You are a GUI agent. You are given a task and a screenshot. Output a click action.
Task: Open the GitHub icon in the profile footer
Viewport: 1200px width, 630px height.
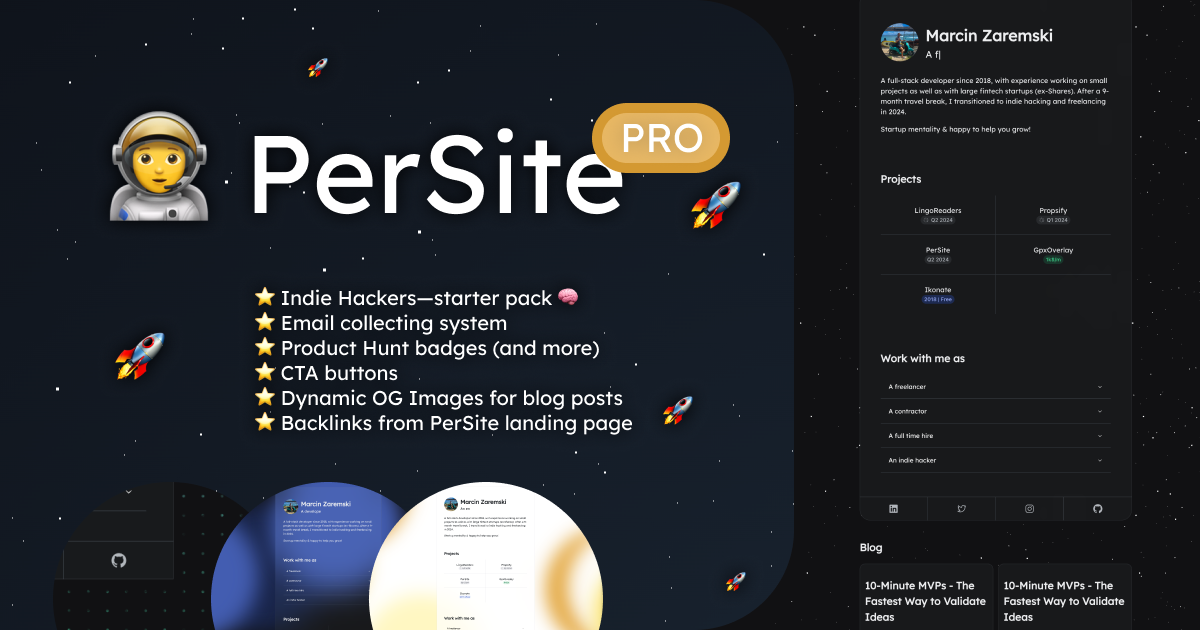[x=1097, y=509]
